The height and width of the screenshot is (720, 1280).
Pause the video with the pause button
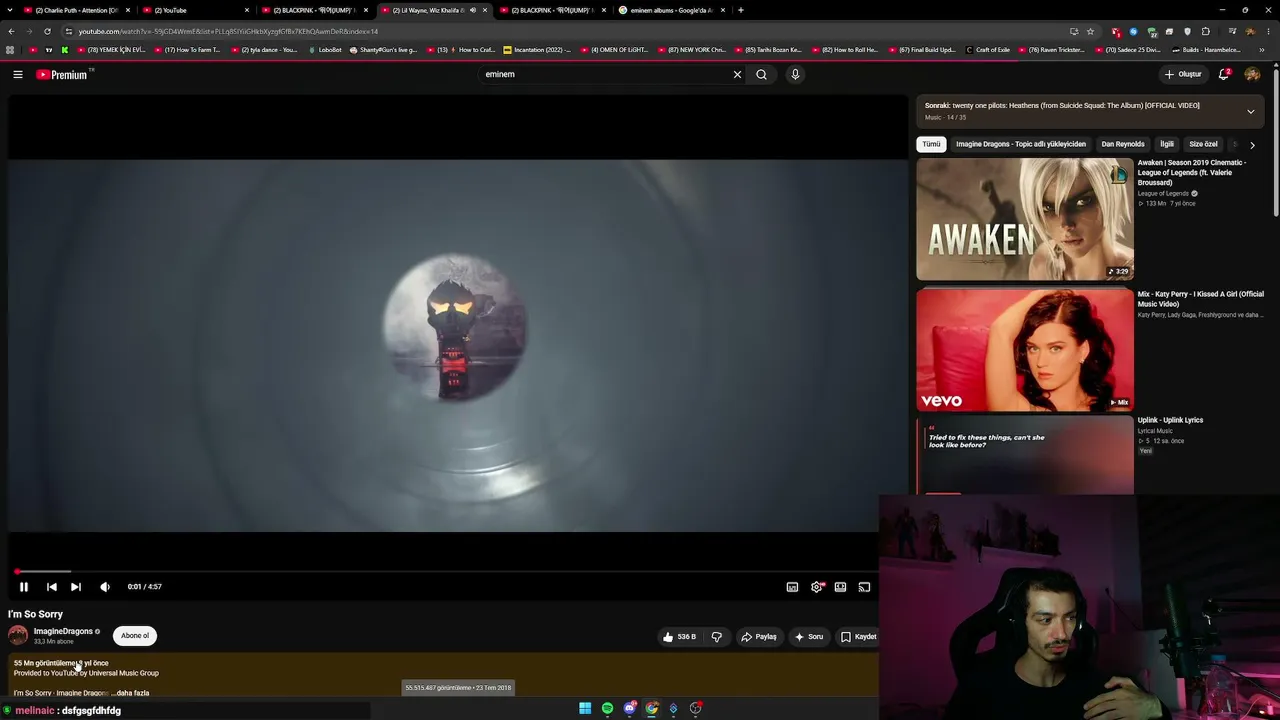tap(24, 587)
